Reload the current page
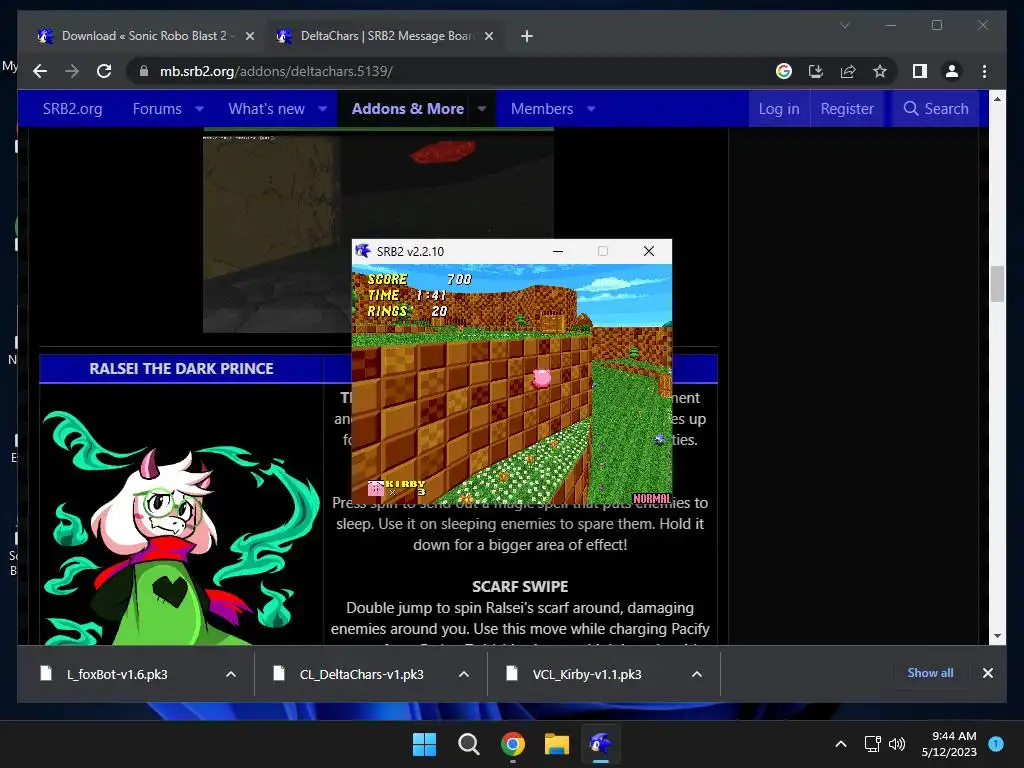The width and height of the screenshot is (1024, 768). [104, 71]
